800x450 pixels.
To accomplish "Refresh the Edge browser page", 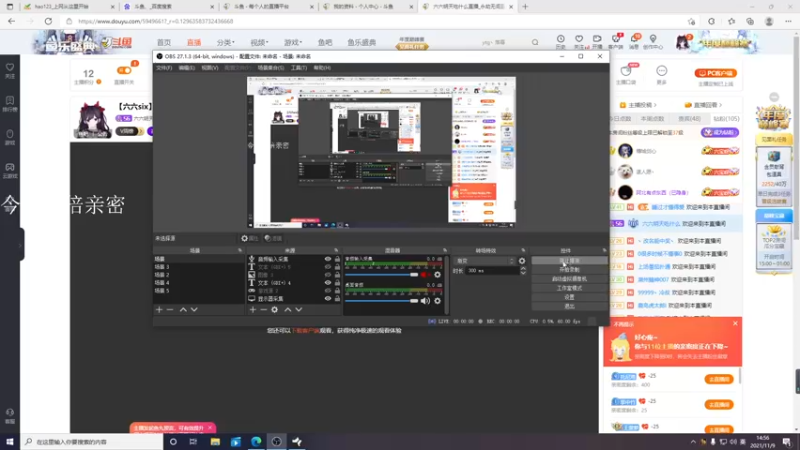I will click(x=48, y=21).
